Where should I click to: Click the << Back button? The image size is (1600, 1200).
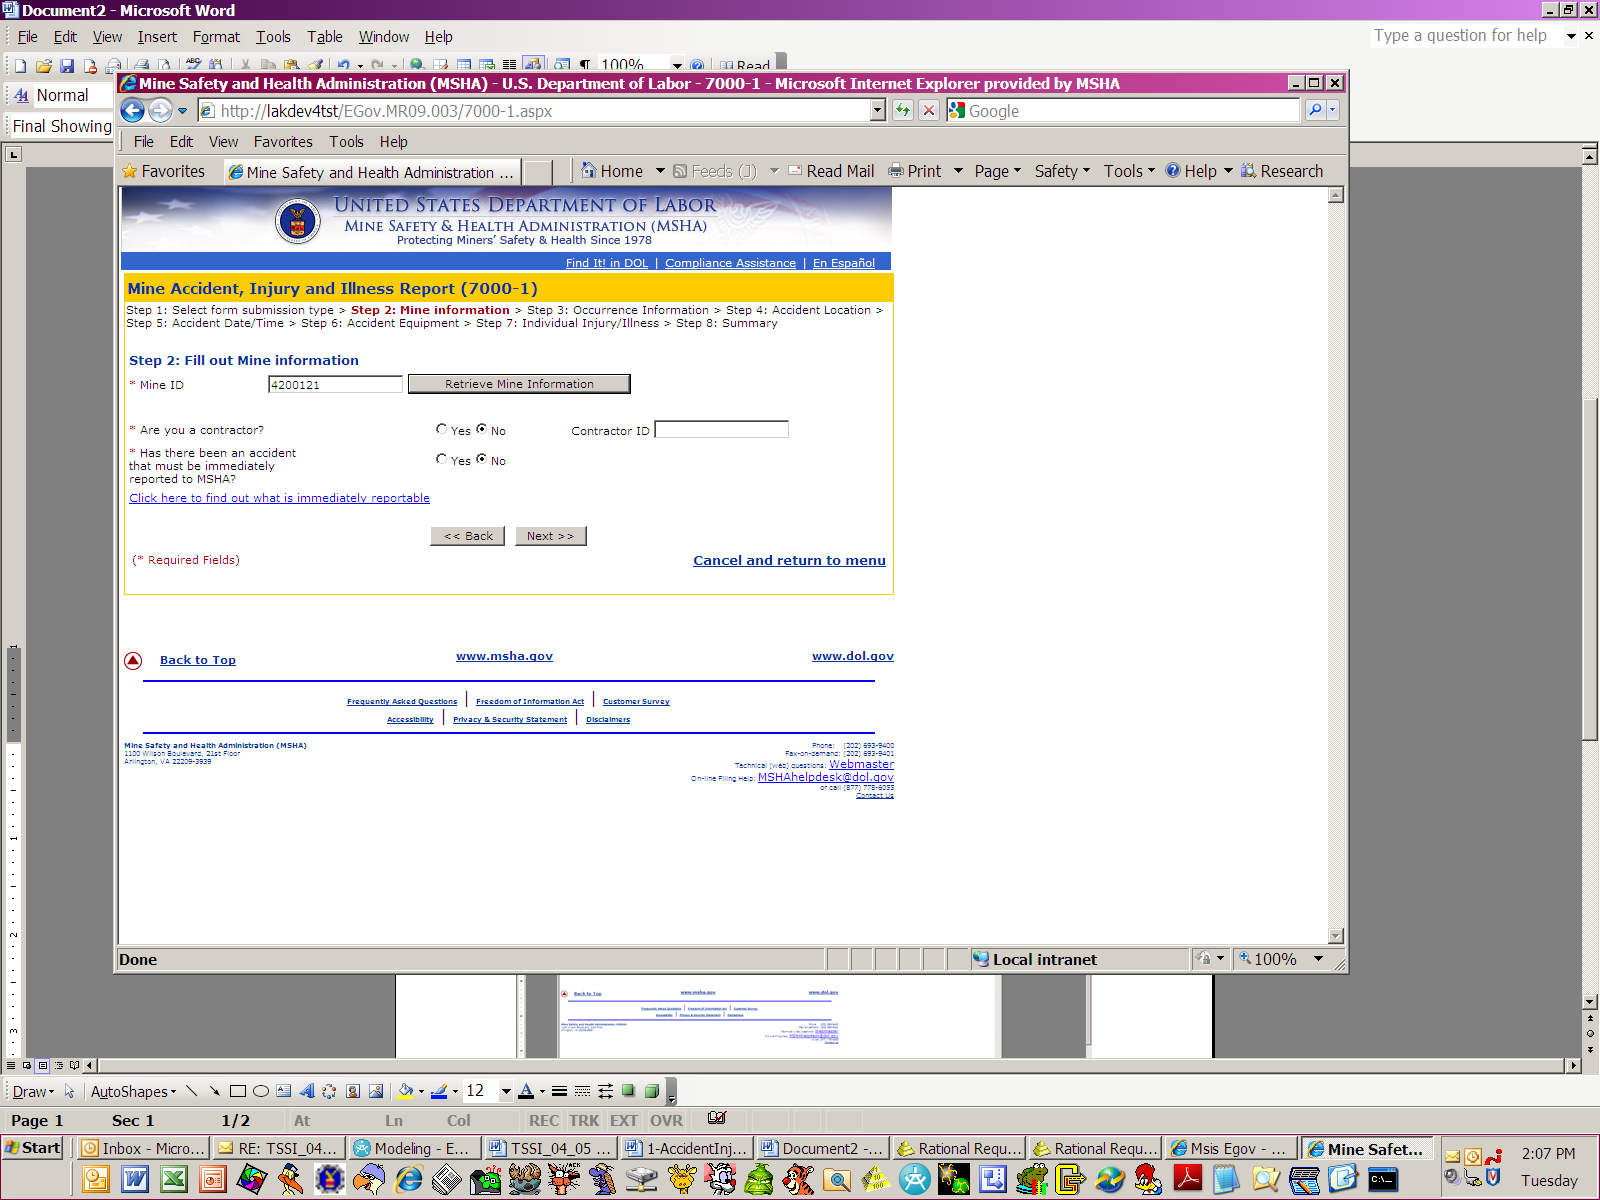click(x=468, y=536)
